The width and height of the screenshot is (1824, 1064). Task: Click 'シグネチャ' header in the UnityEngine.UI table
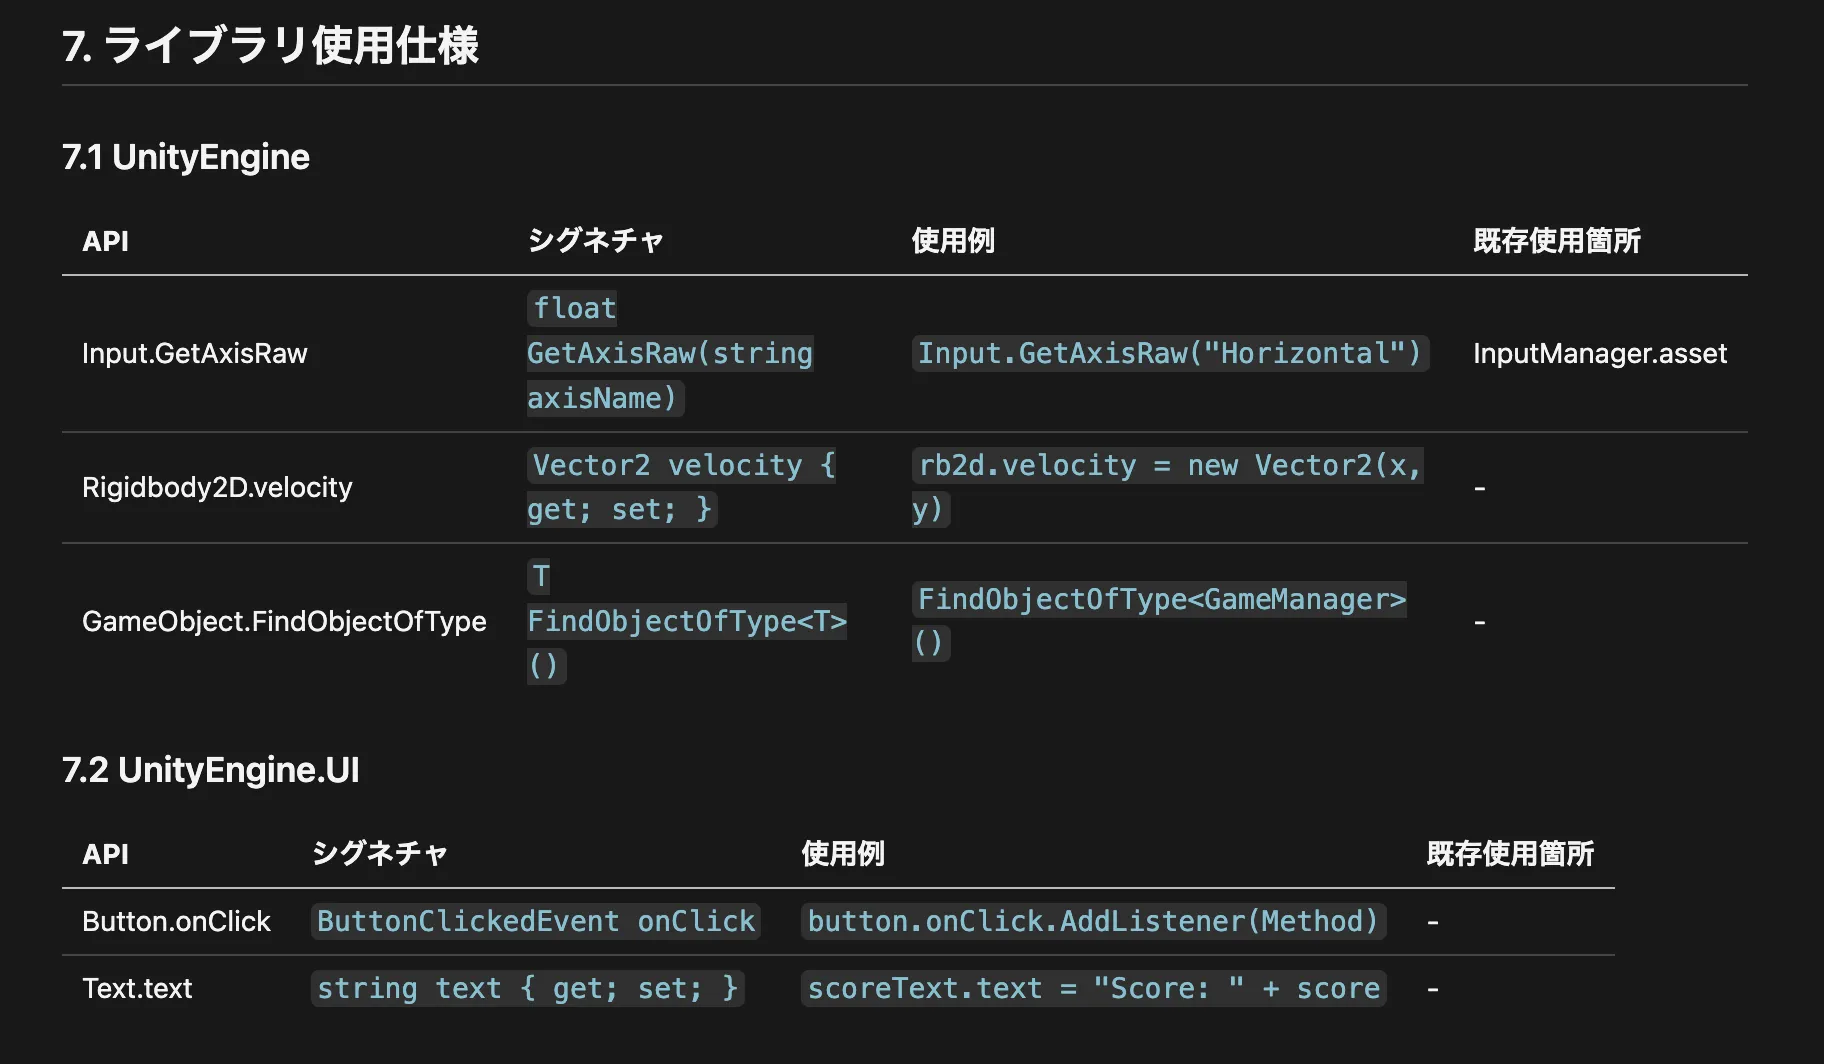tap(379, 854)
